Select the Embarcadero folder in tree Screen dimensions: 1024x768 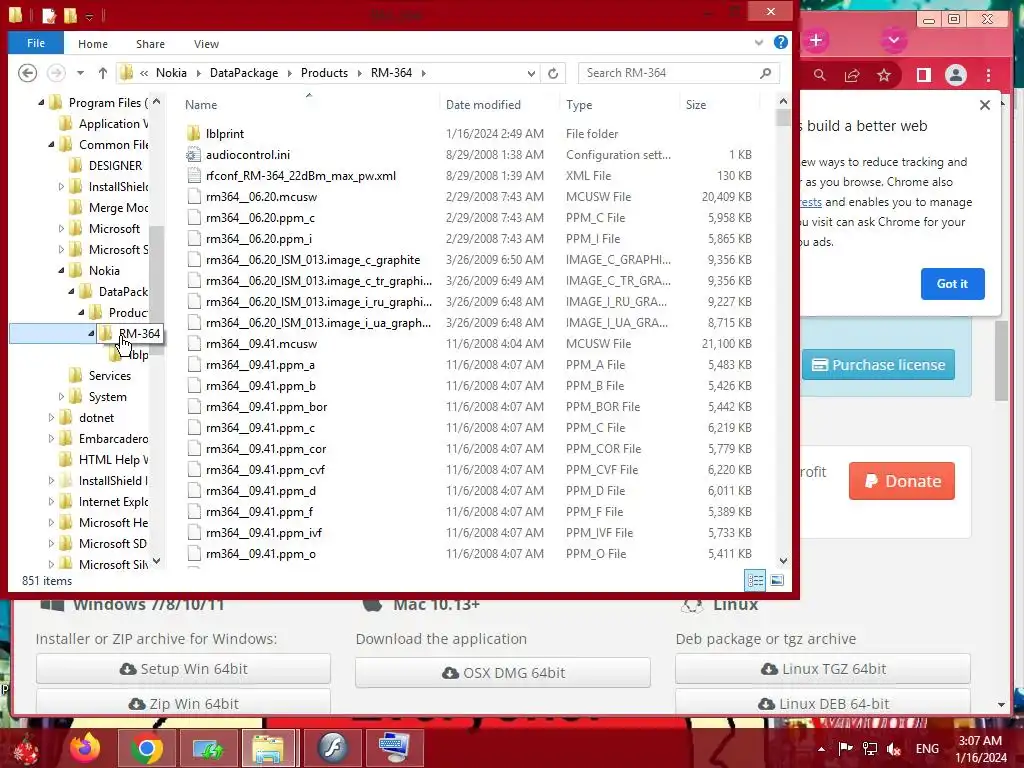114,439
